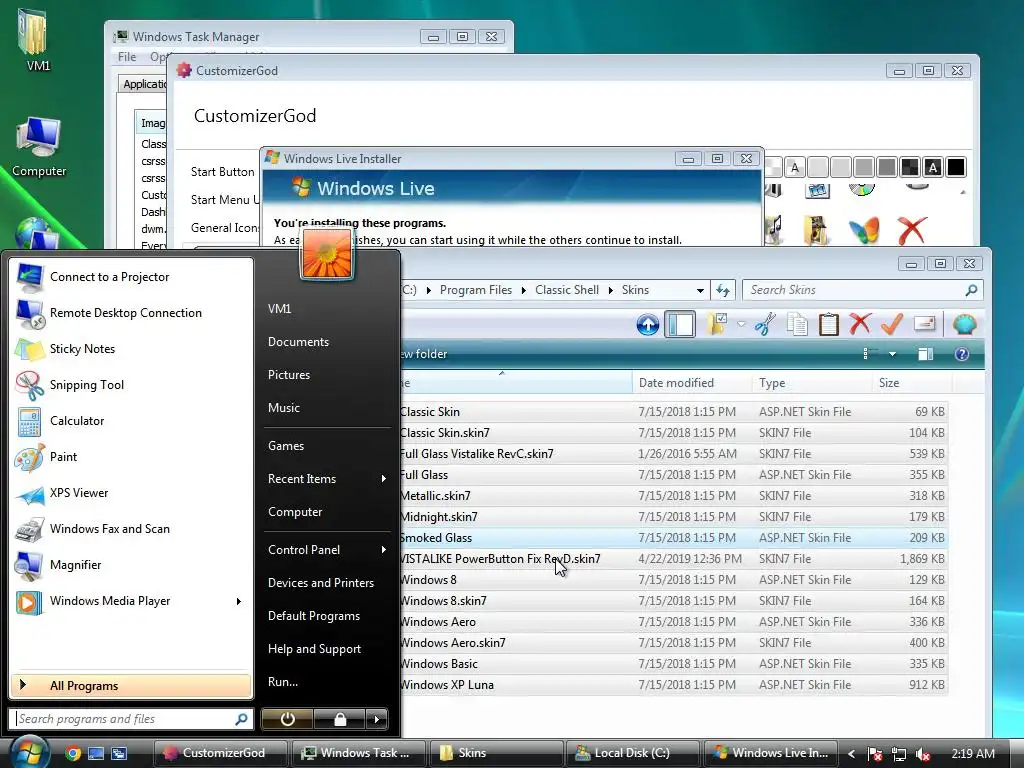Open Control Panel from Start menu
Screen dimensions: 1024x768
[x=327, y=550]
